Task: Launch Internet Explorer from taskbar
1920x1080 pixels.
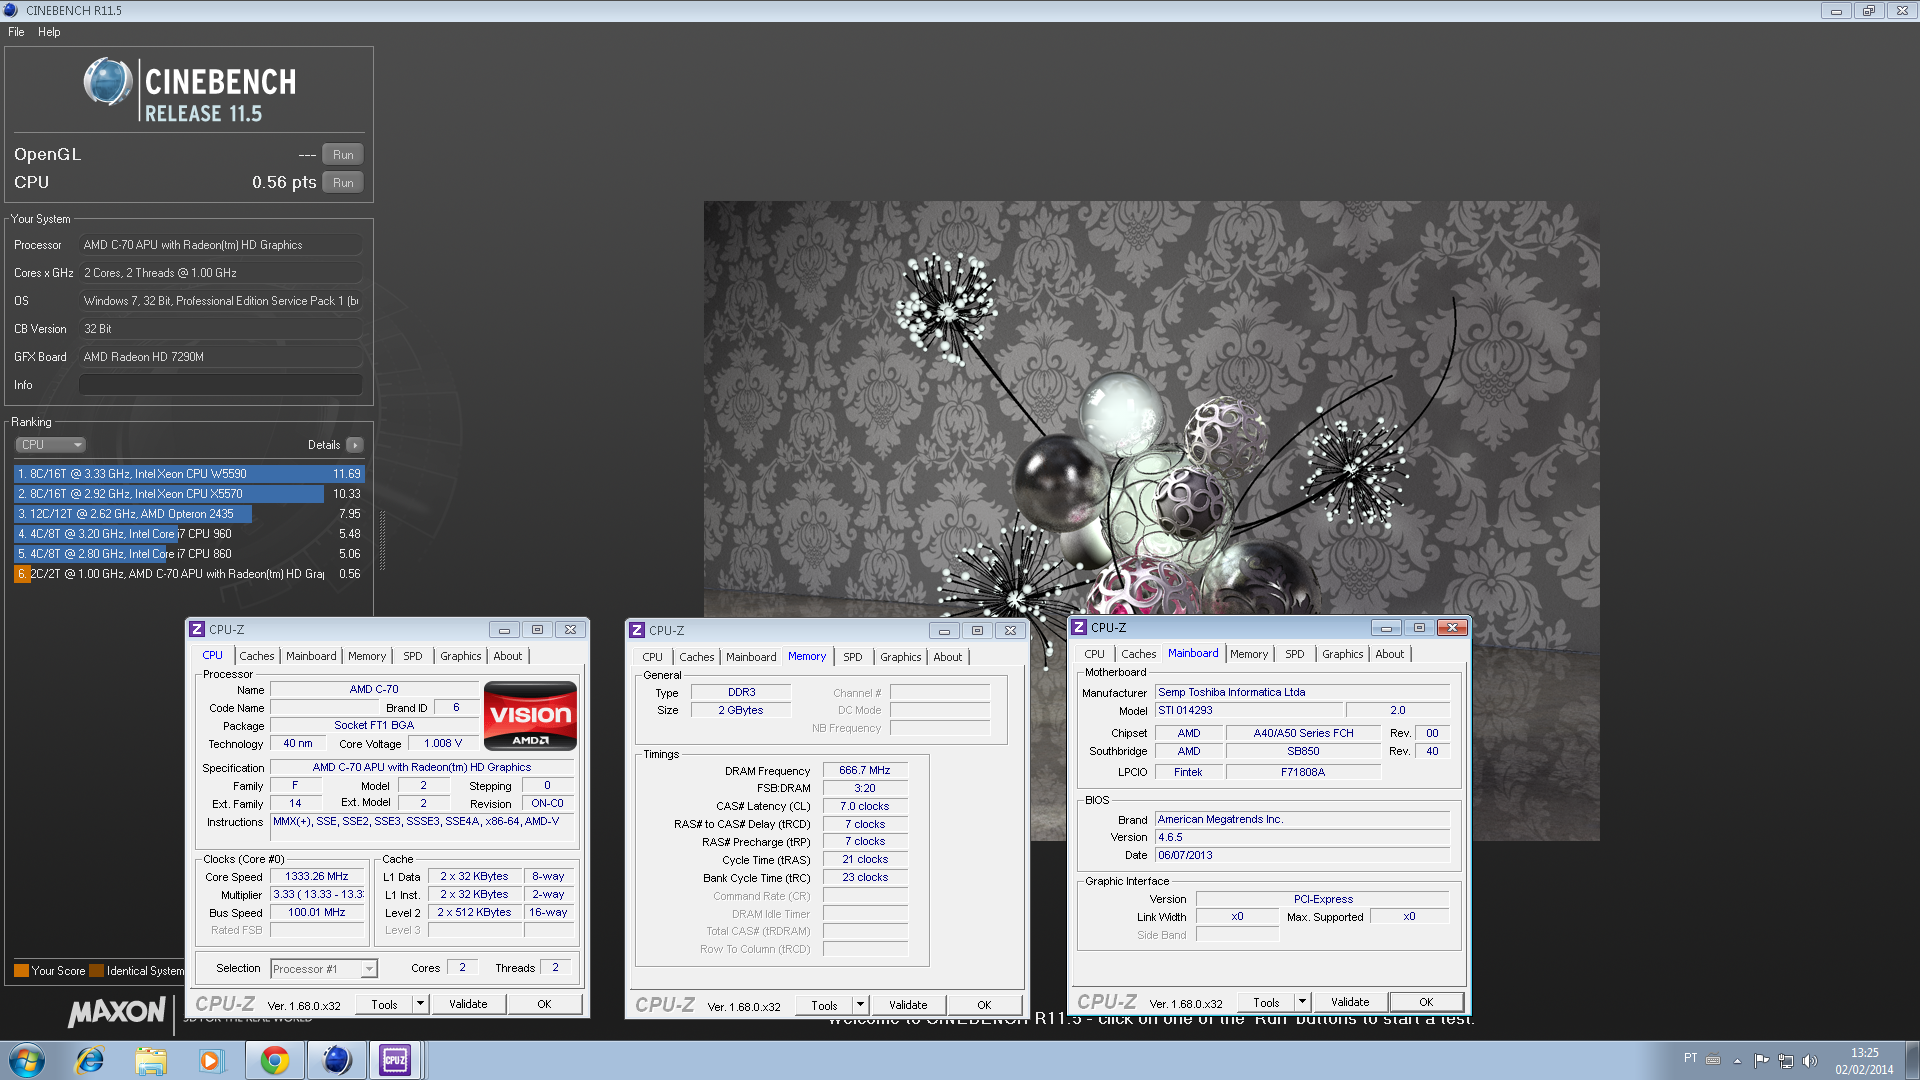Action: (90, 1060)
